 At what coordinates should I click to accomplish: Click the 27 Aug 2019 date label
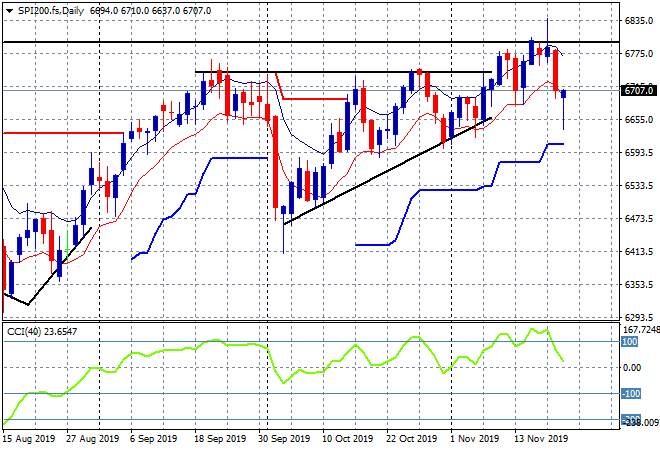(x=93, y=439)
